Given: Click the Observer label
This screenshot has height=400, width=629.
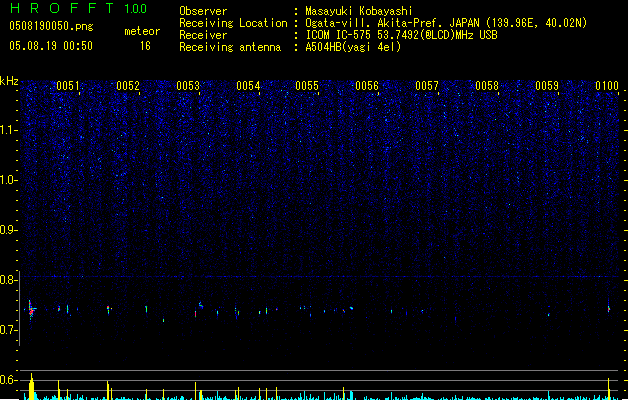Looking at the screenshot, I should coord(203,11).
